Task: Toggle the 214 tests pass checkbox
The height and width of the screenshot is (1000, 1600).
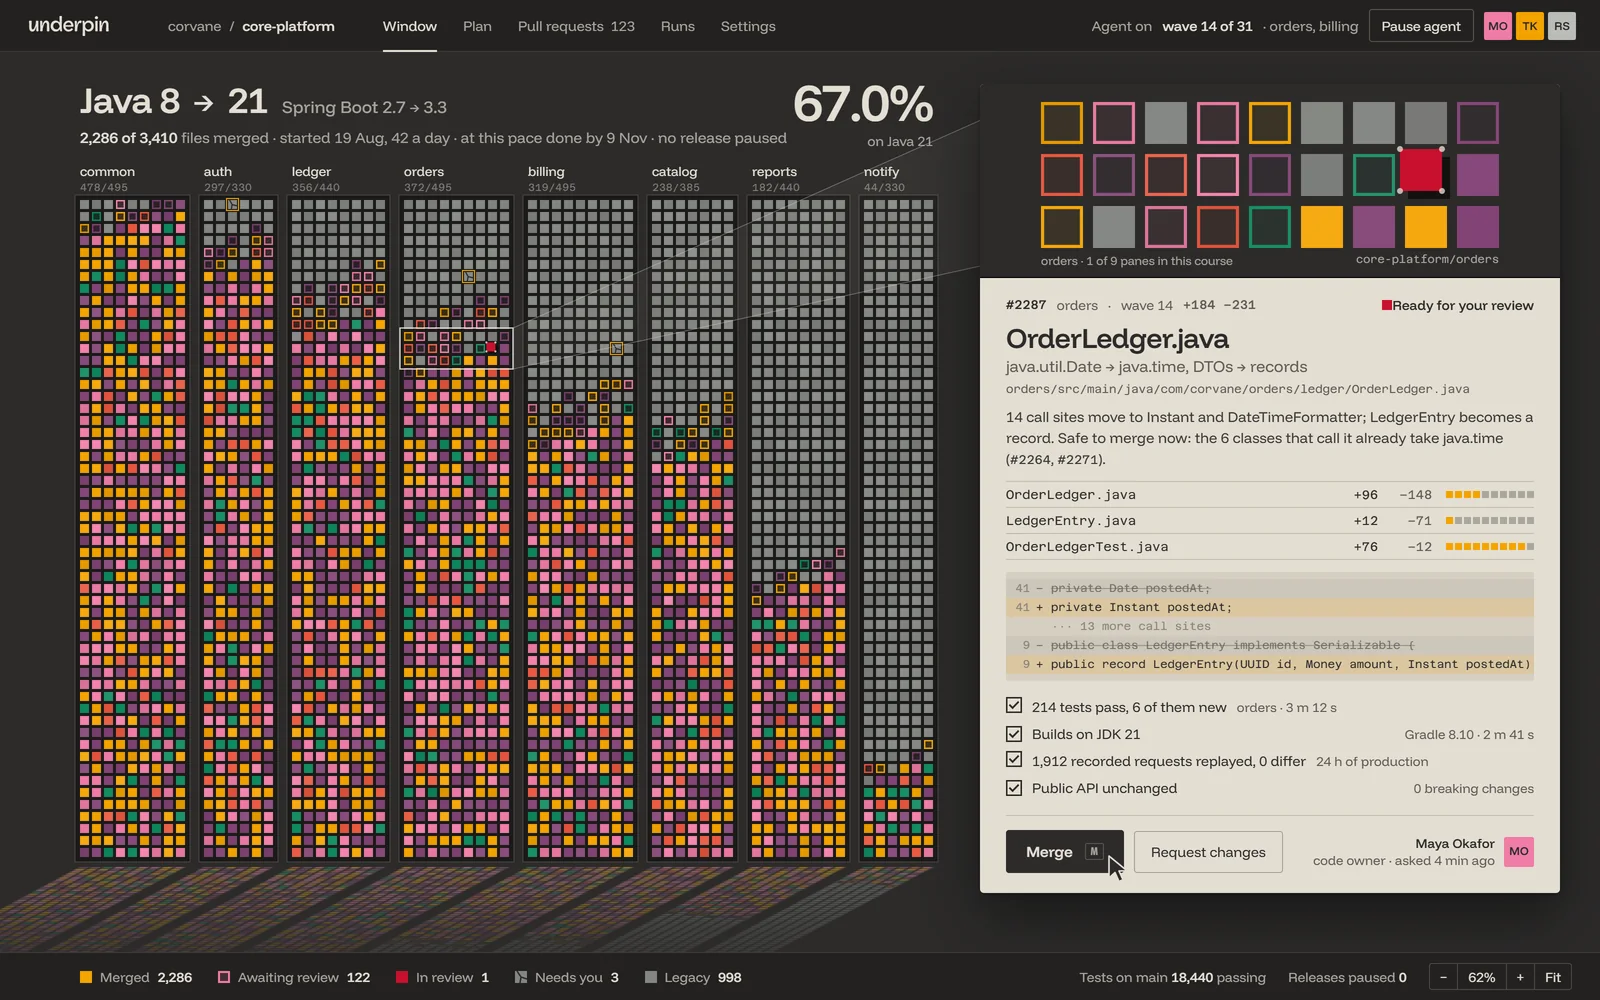Action: tap(1014, 706)
